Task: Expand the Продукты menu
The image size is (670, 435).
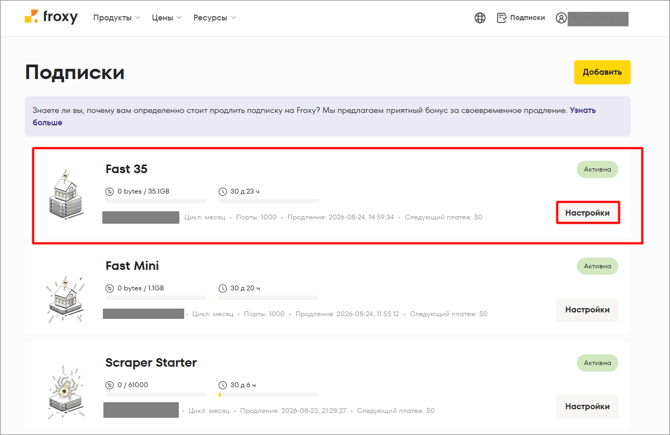Action: 117,18
